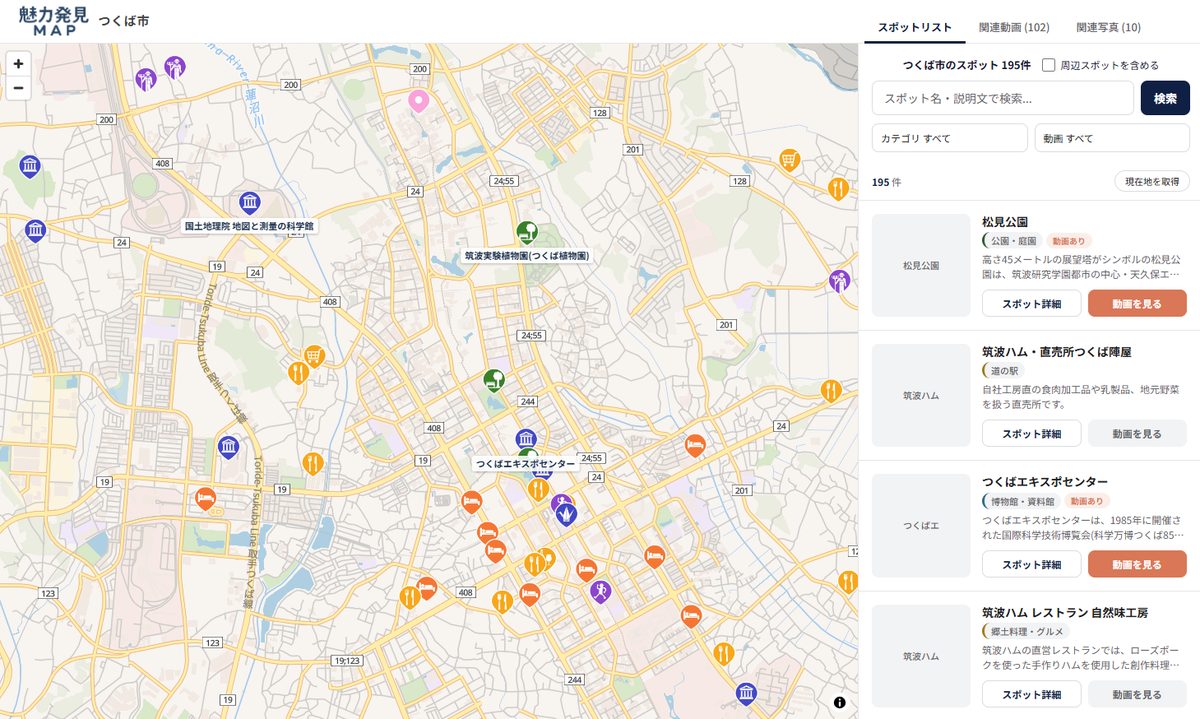Click the hotel marker northeast of Expo Center

point(696,445)
